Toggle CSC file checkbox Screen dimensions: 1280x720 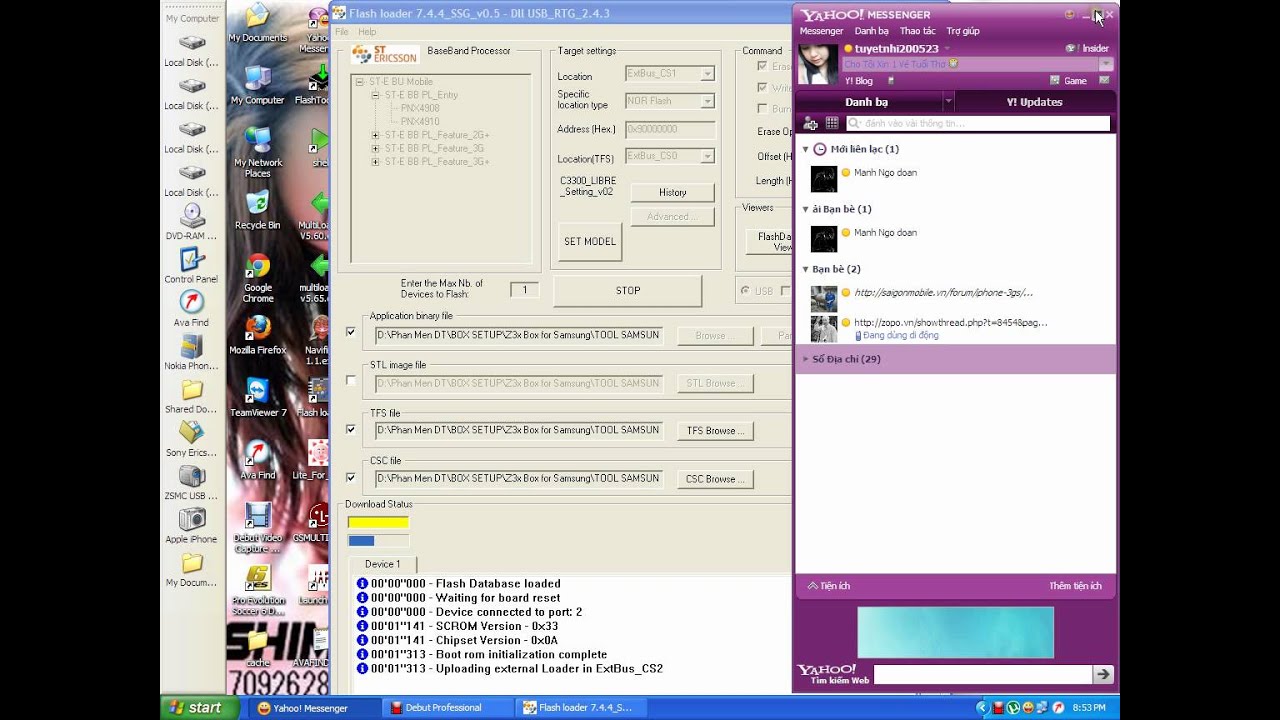tap(351, 478)
